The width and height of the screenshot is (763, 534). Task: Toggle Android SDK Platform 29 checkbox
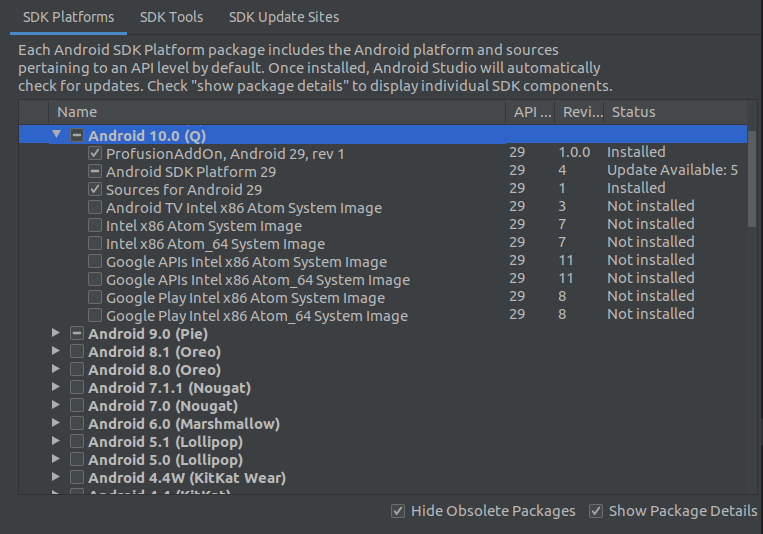pyautogui.click(x=95, y=172)
